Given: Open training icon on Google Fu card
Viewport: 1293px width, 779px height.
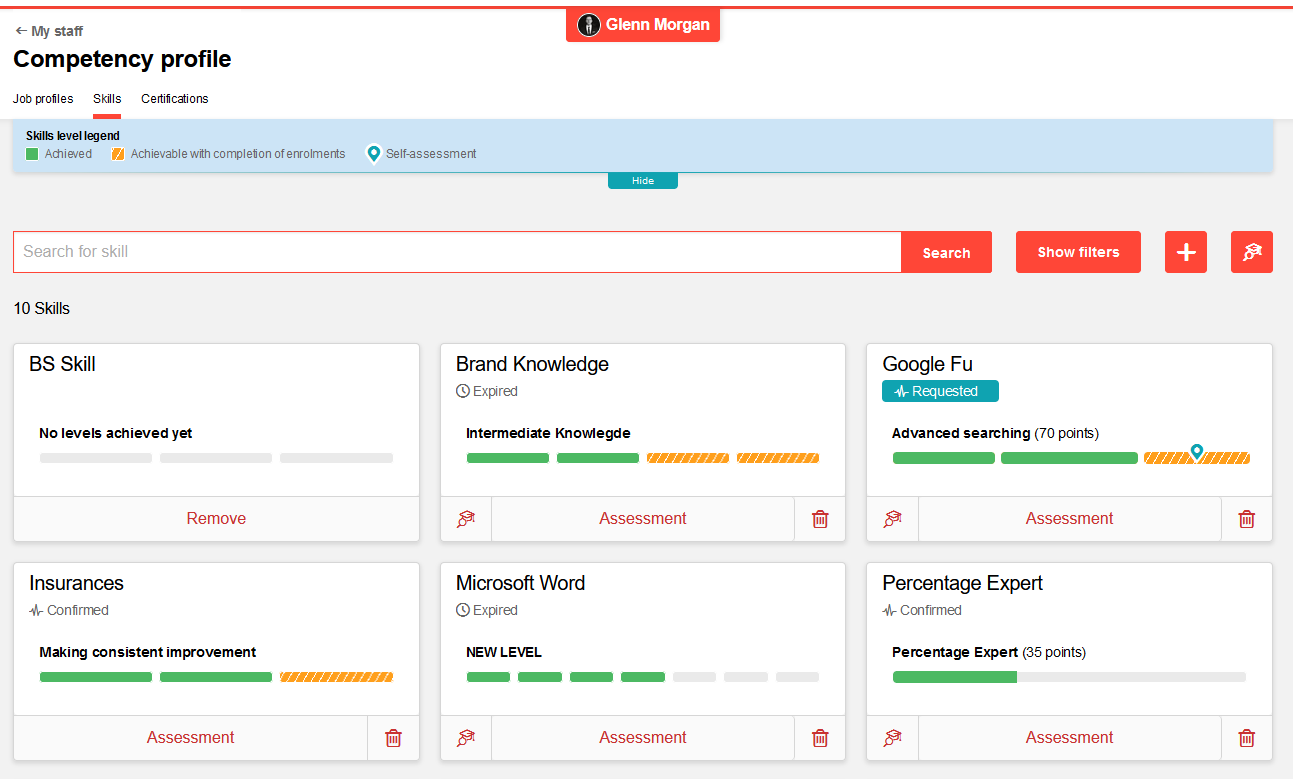Looking at the screenshot, I should (x=893, y=519).
